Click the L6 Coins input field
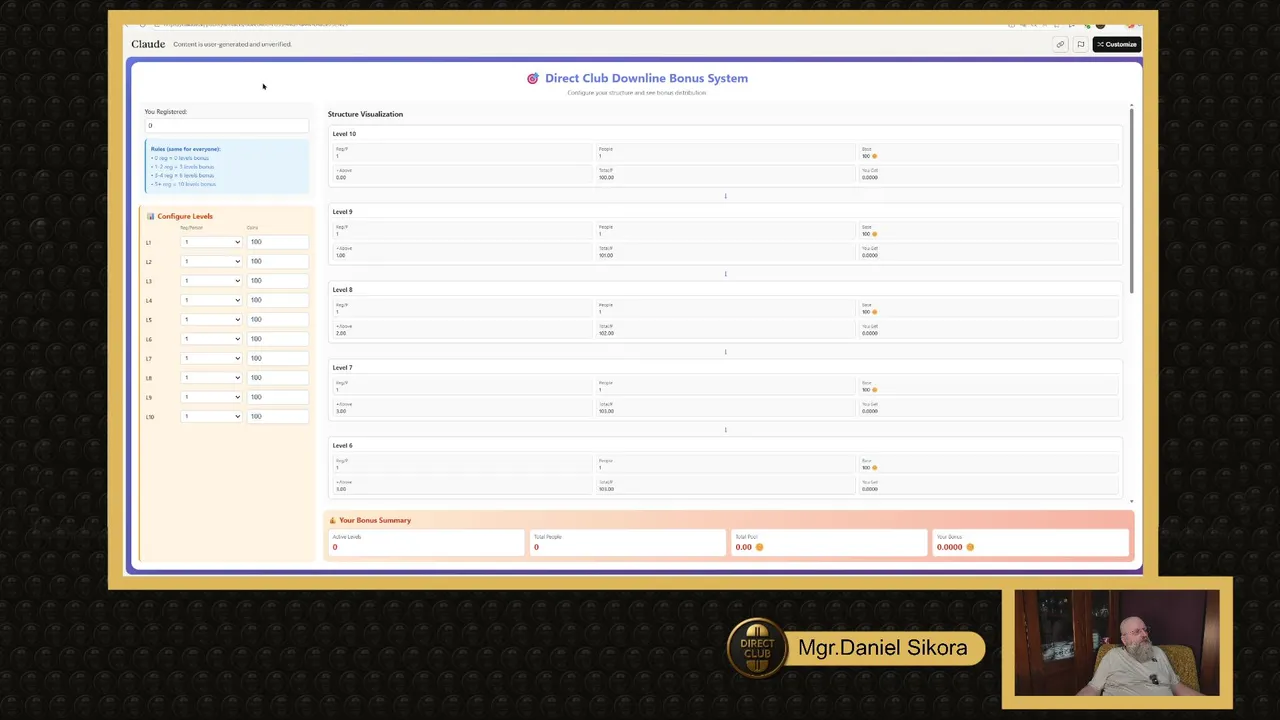Image resolution: width=1280 pixels, height=720 pixels. (x=278, y=339)
